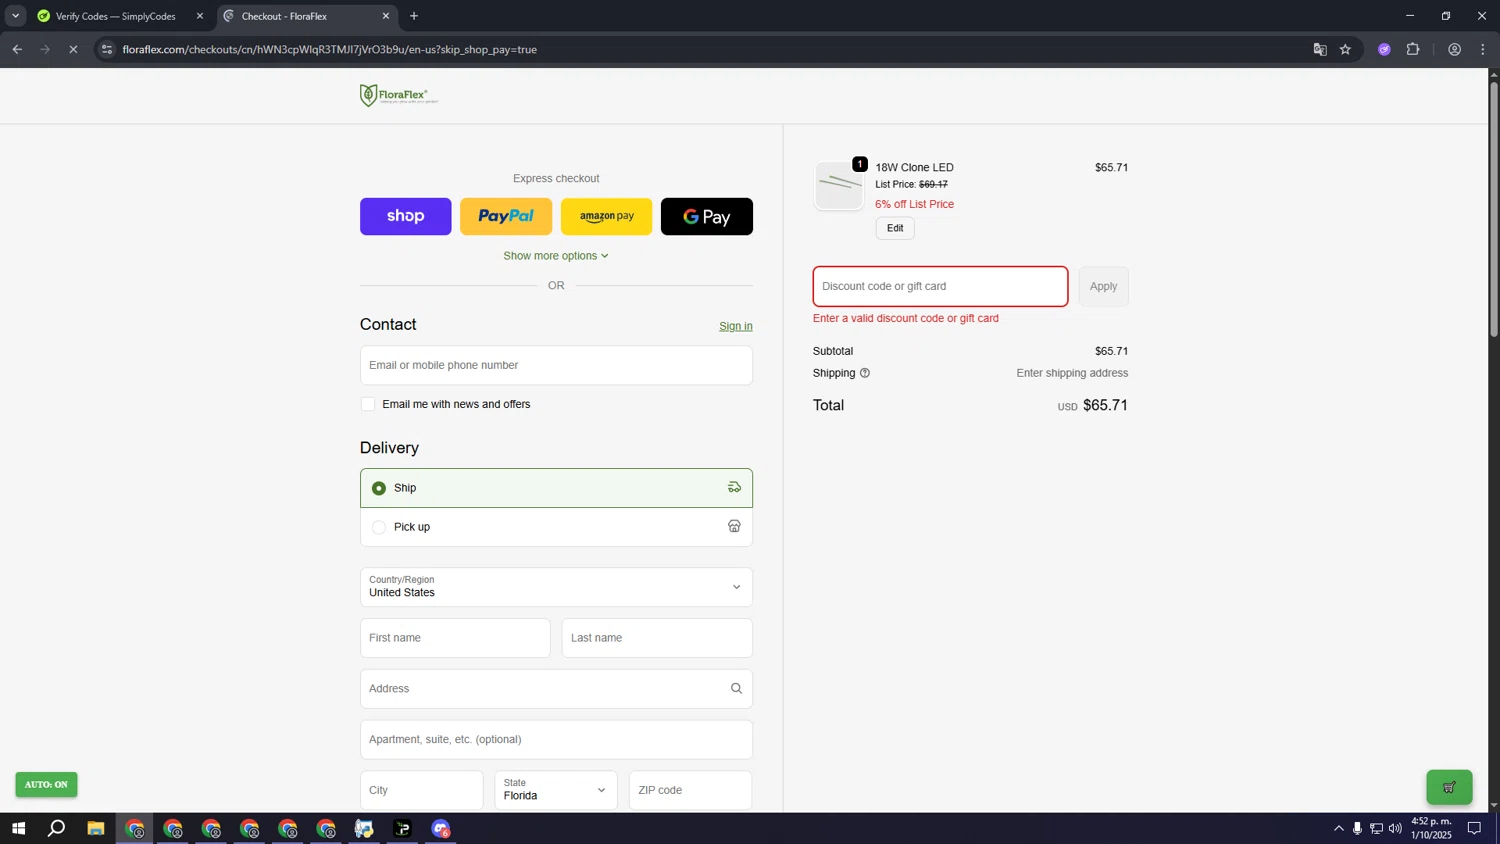This screenshot has width=1500, height=844.
Task: Select the Ship delivery option
Action: (x=556, y=488)
